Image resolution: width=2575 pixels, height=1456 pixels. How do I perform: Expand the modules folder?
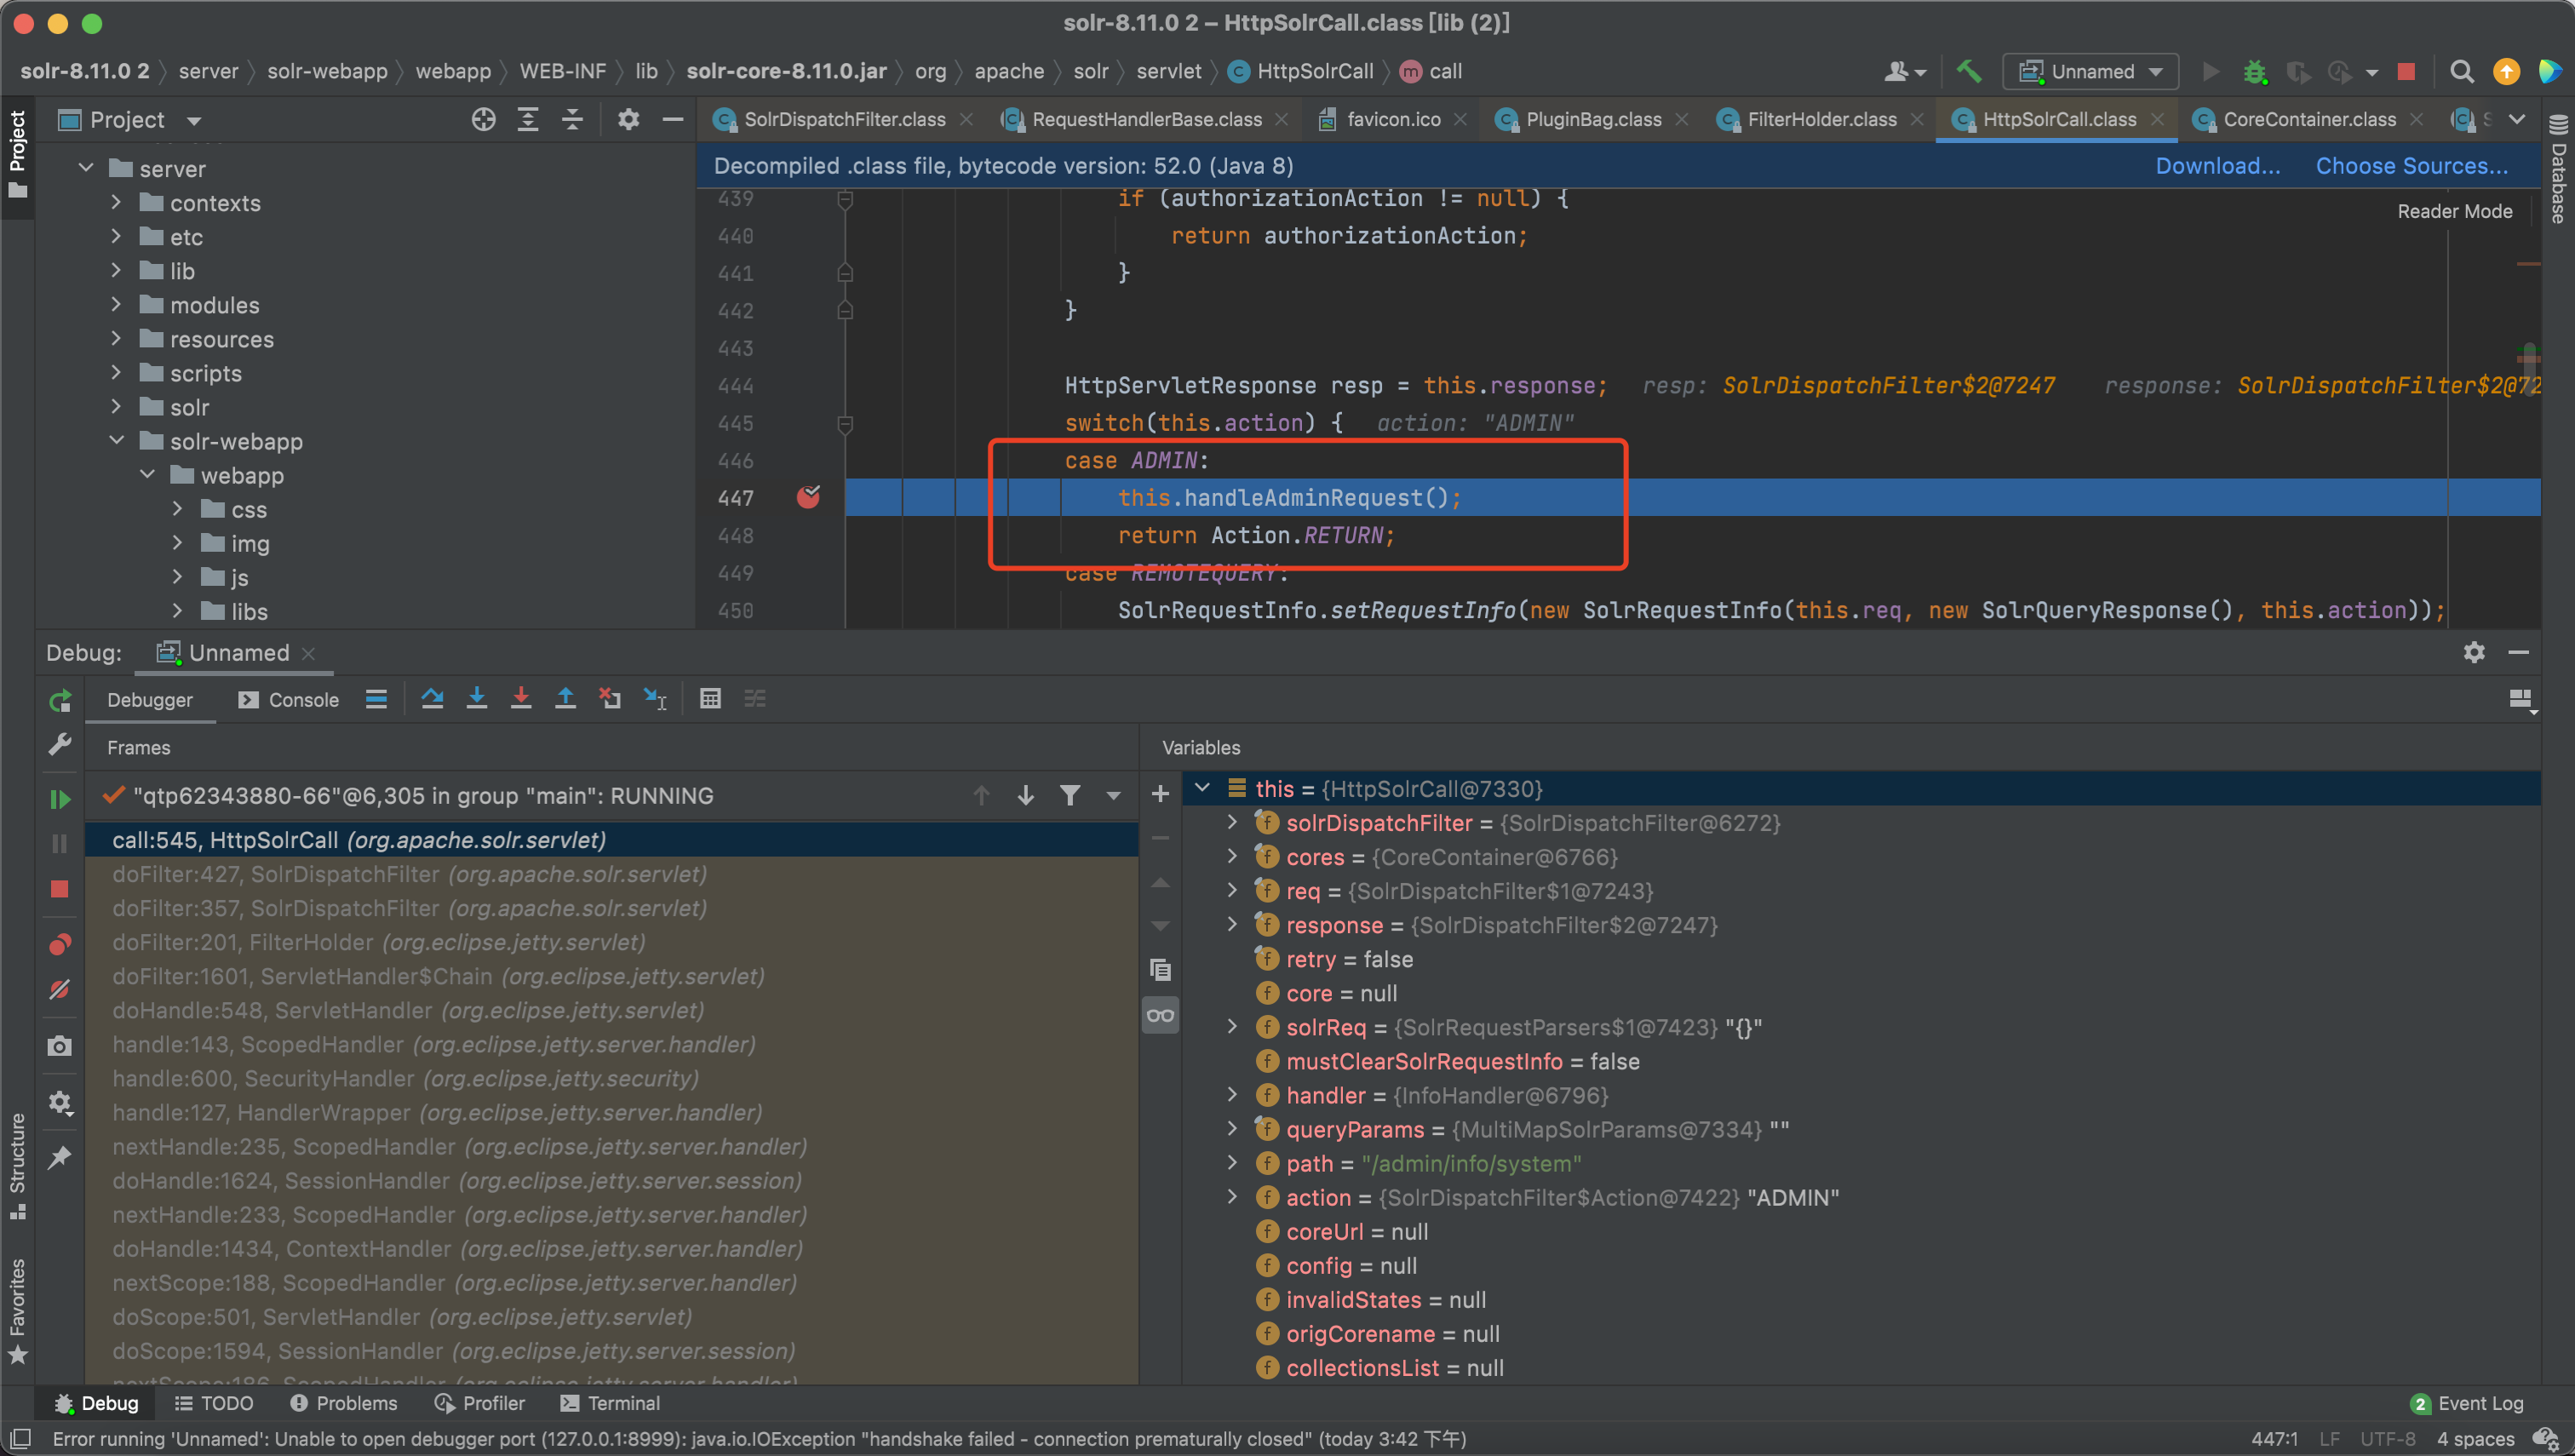pos(117,304)
